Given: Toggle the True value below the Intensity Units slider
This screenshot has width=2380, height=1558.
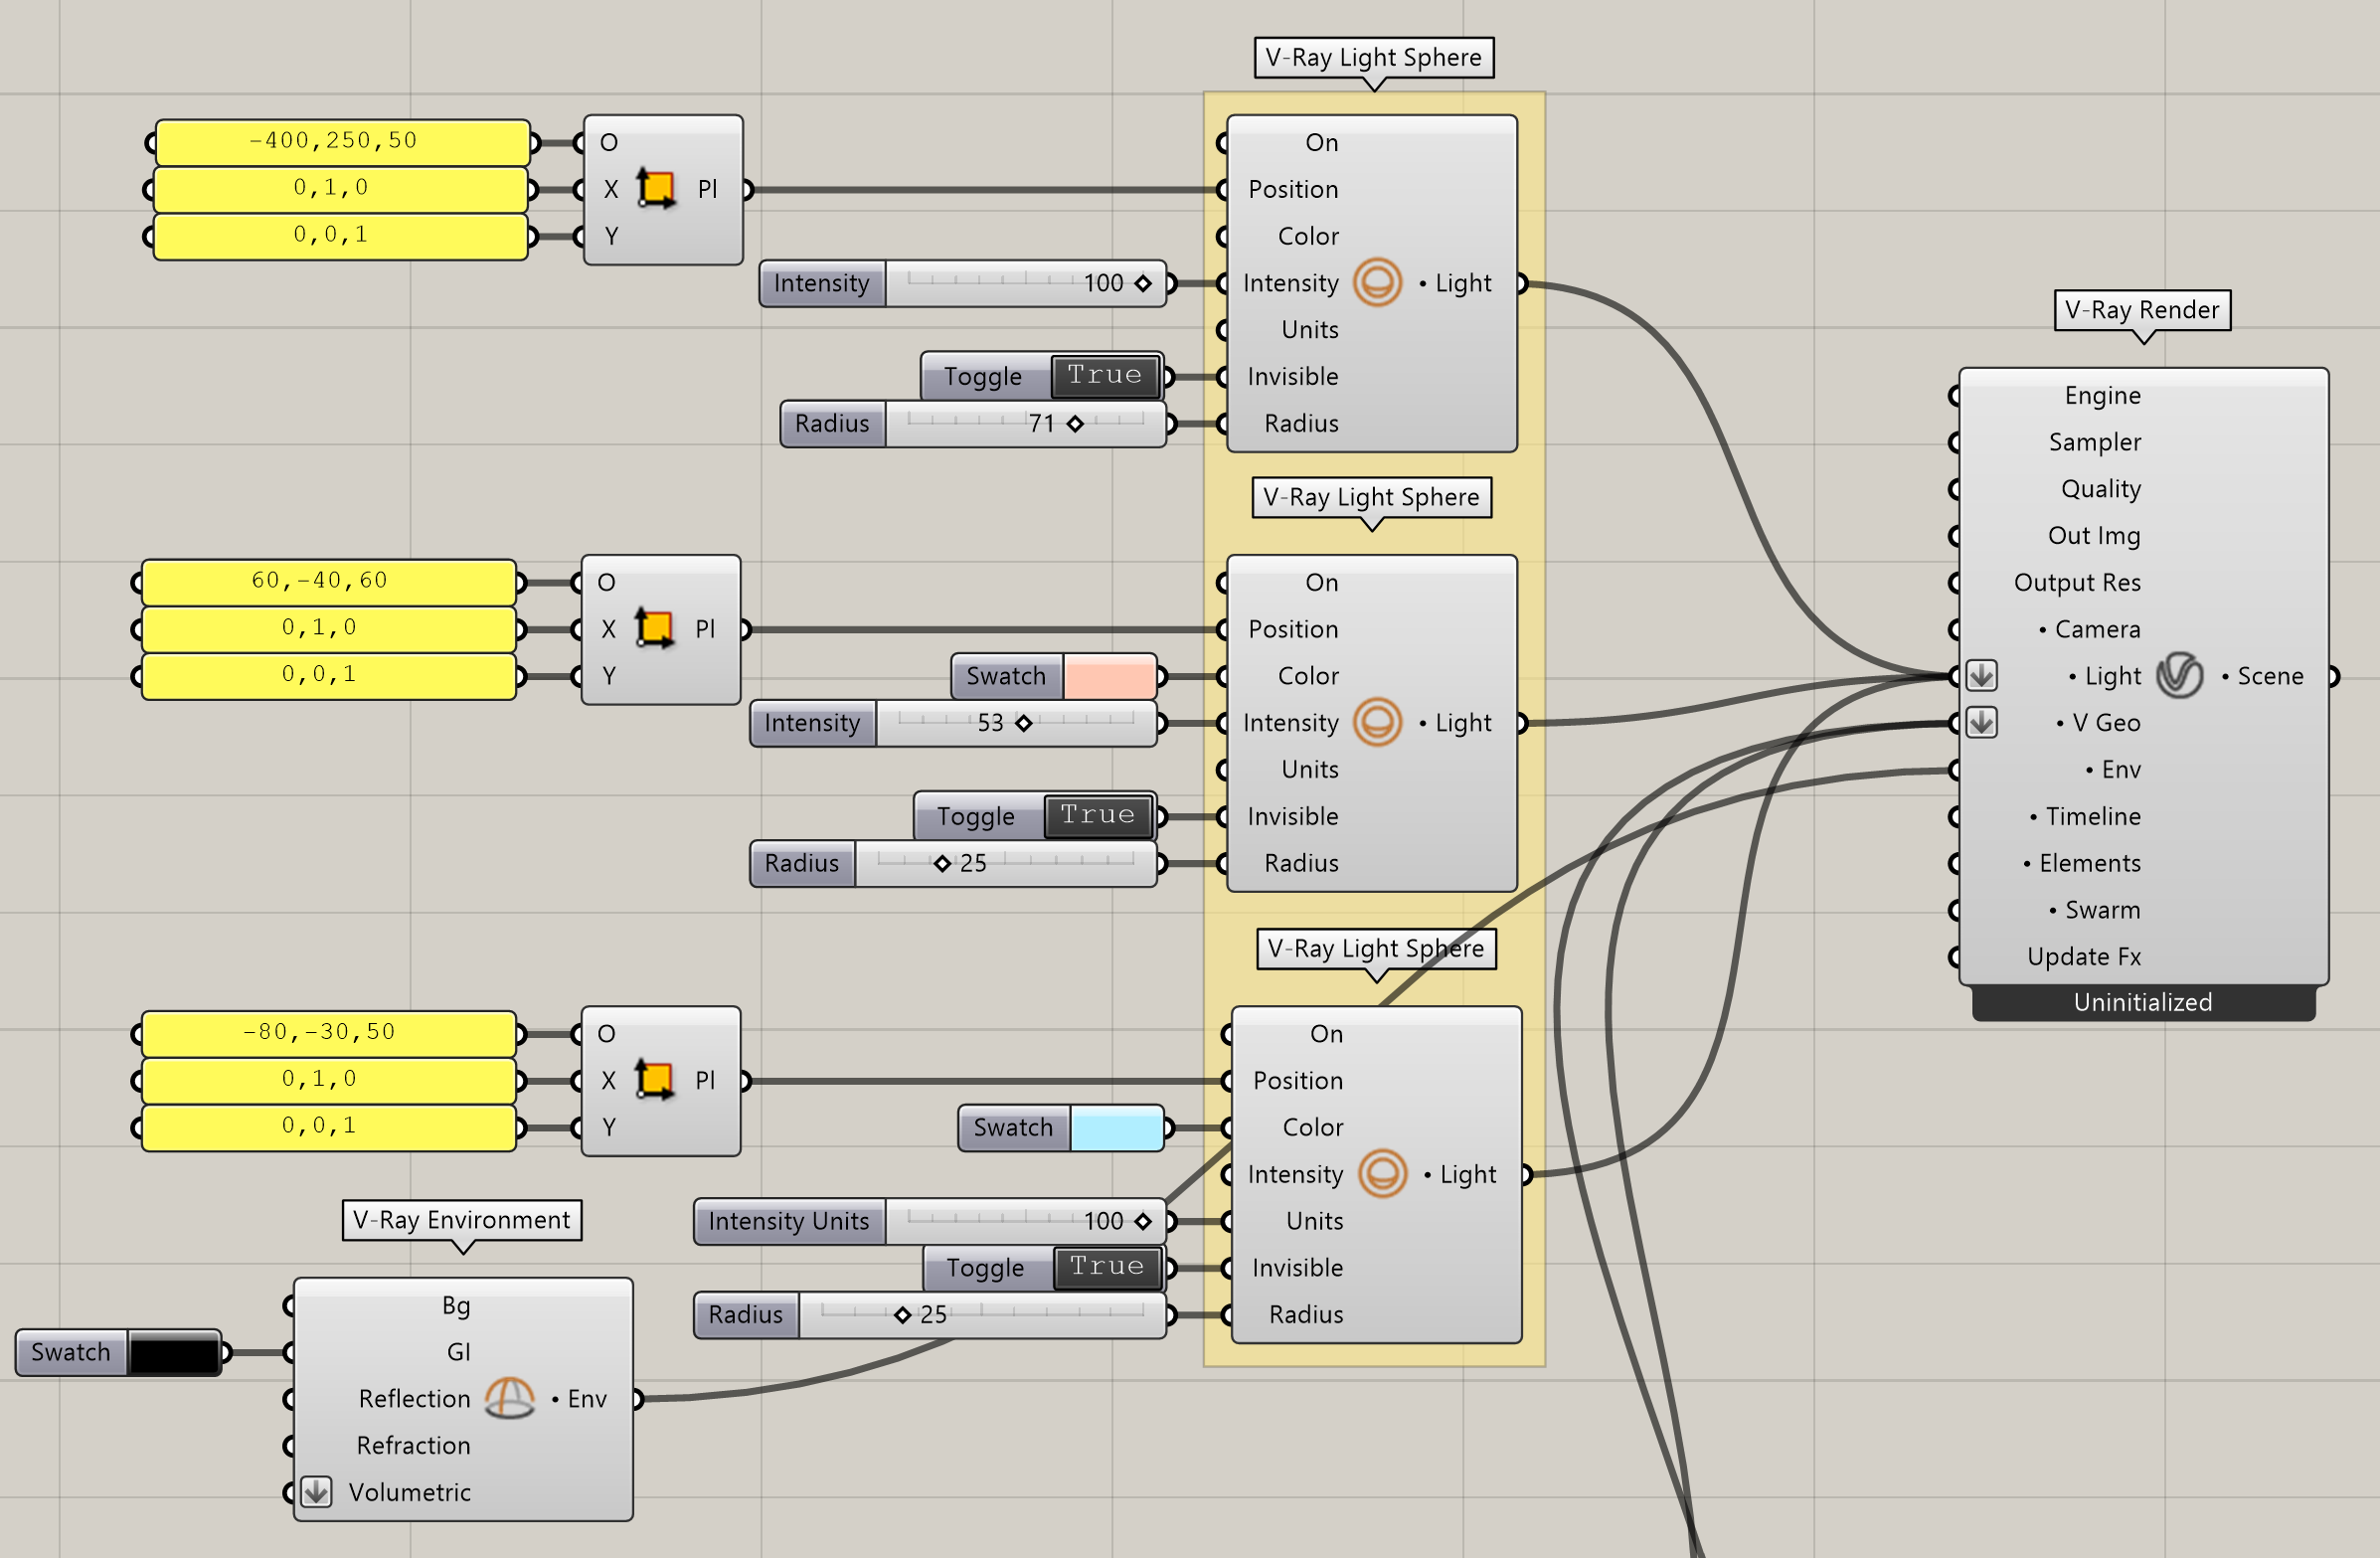Looking at the screenshot, I should click(1107, 1267).
